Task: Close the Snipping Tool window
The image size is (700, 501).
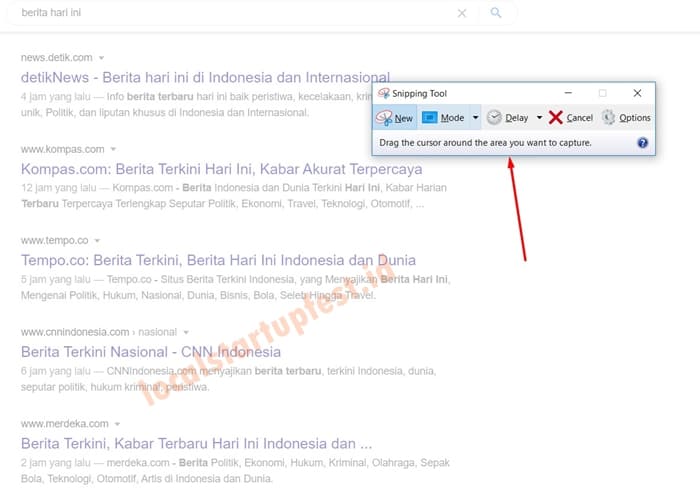Action: (x=637, y=93)
